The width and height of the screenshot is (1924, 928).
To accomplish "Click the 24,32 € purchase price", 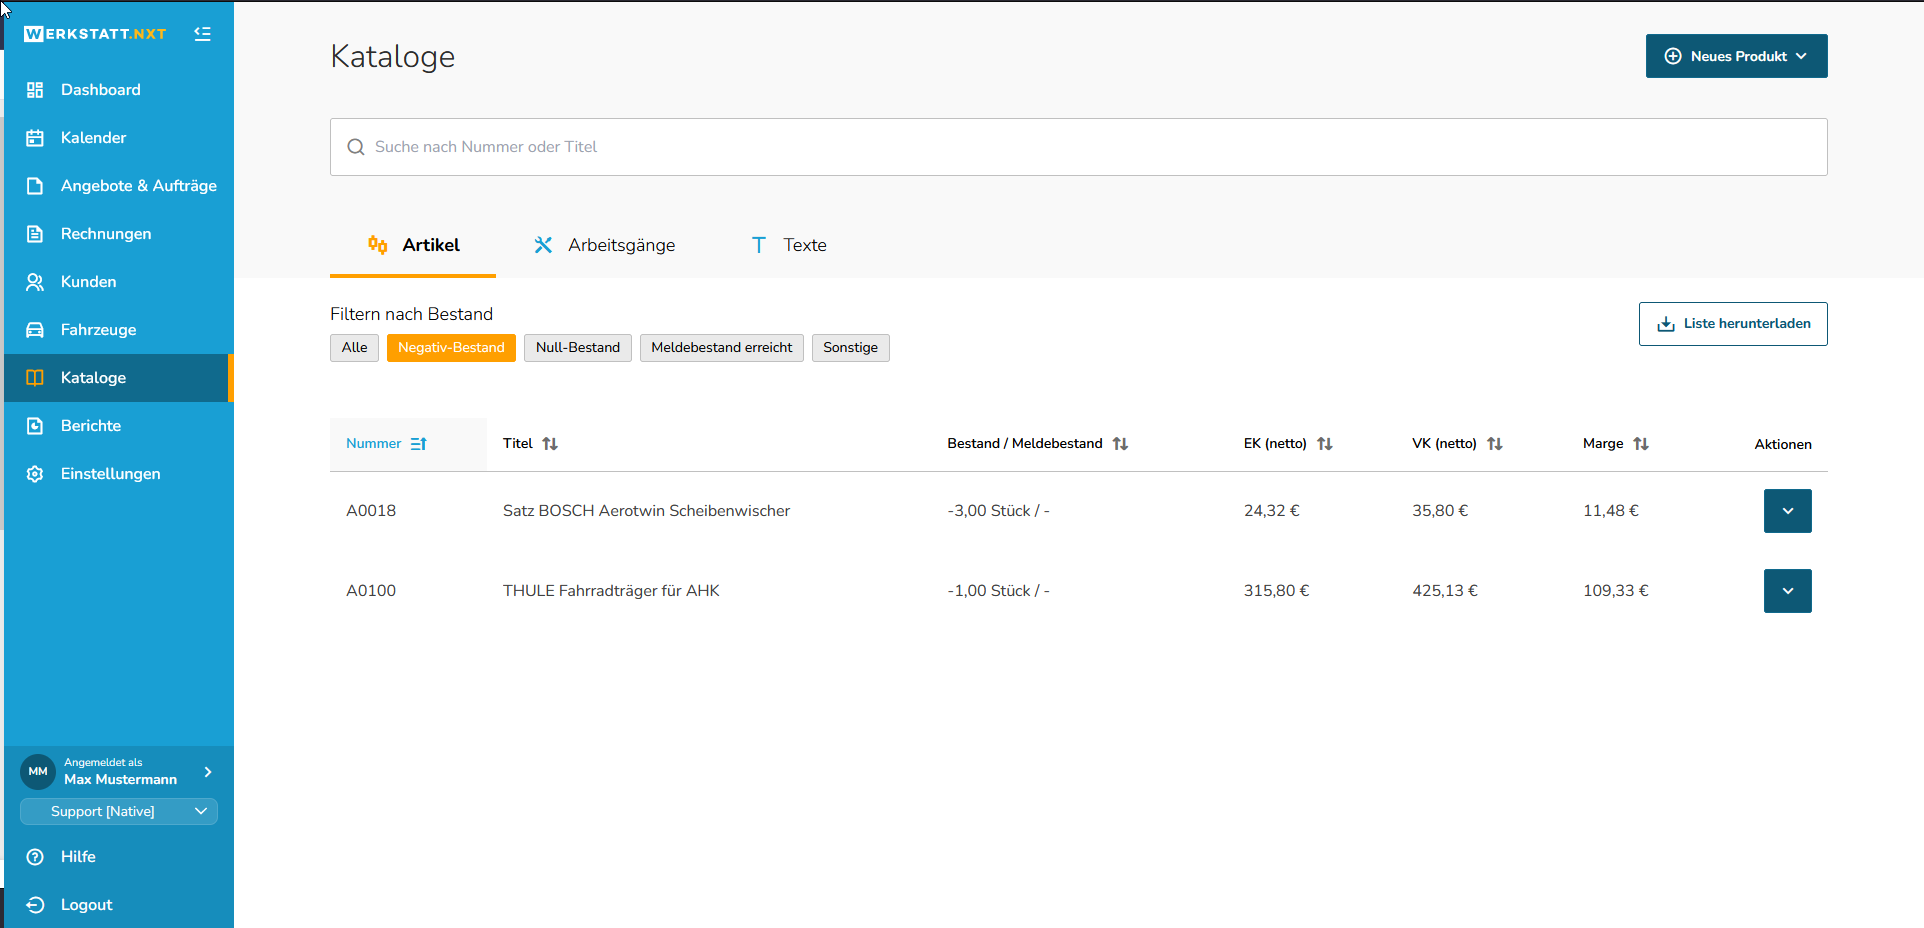I will pos(1272,511).
